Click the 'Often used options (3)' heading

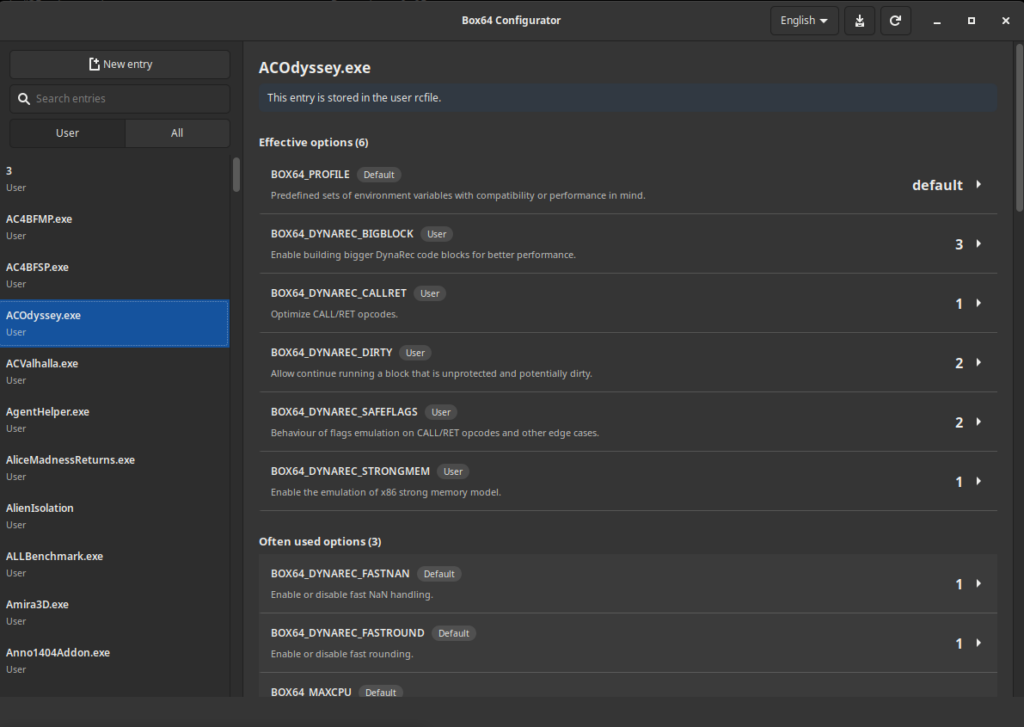pos(320,541)
